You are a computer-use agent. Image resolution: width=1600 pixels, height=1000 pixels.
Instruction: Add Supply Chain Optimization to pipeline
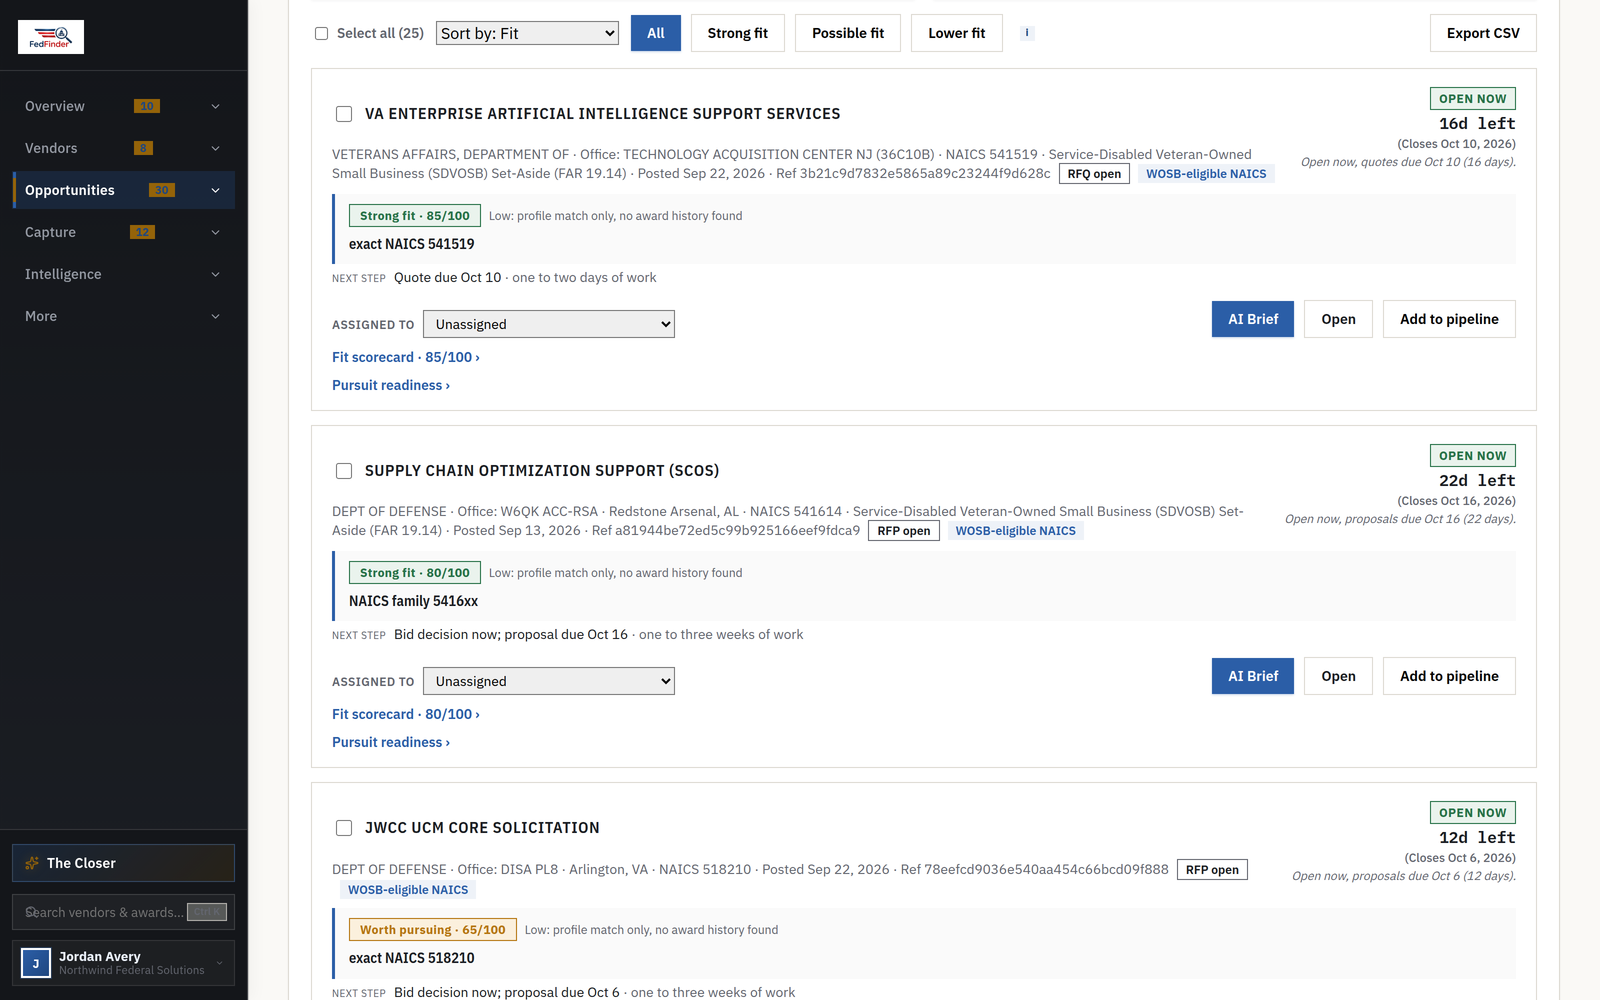coord(1449,676)
